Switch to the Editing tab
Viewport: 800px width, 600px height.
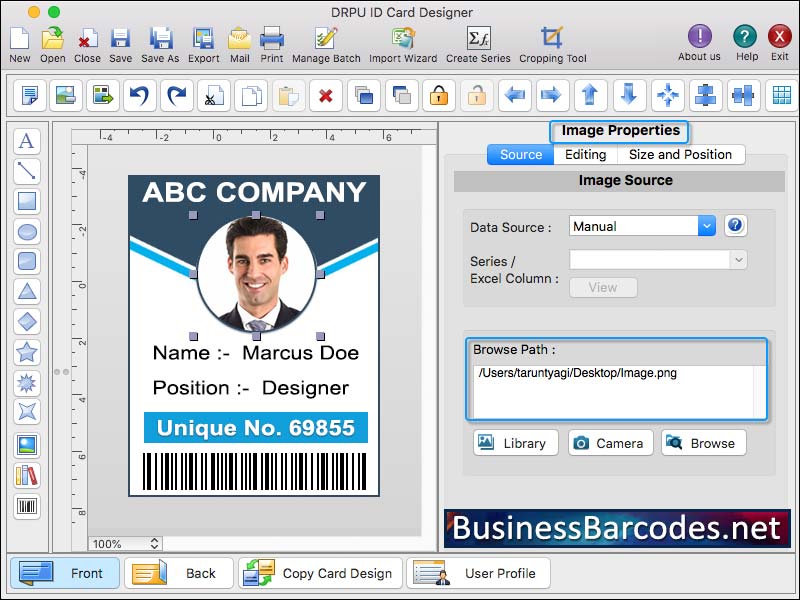[584, 155]
